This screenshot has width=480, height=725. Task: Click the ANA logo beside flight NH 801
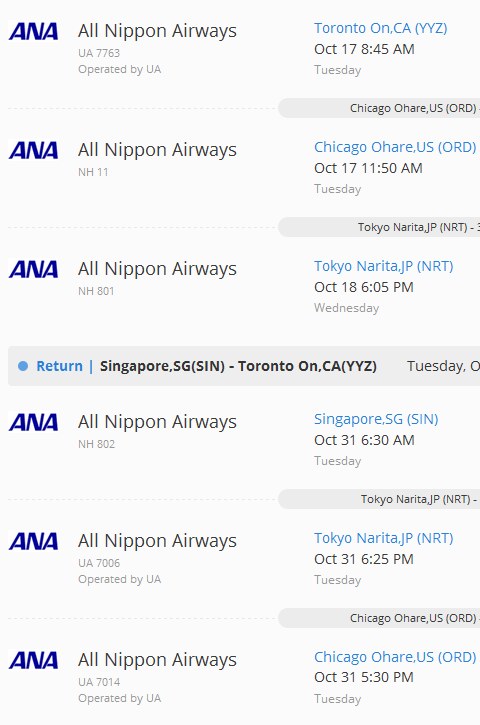(x=33, y=269)
